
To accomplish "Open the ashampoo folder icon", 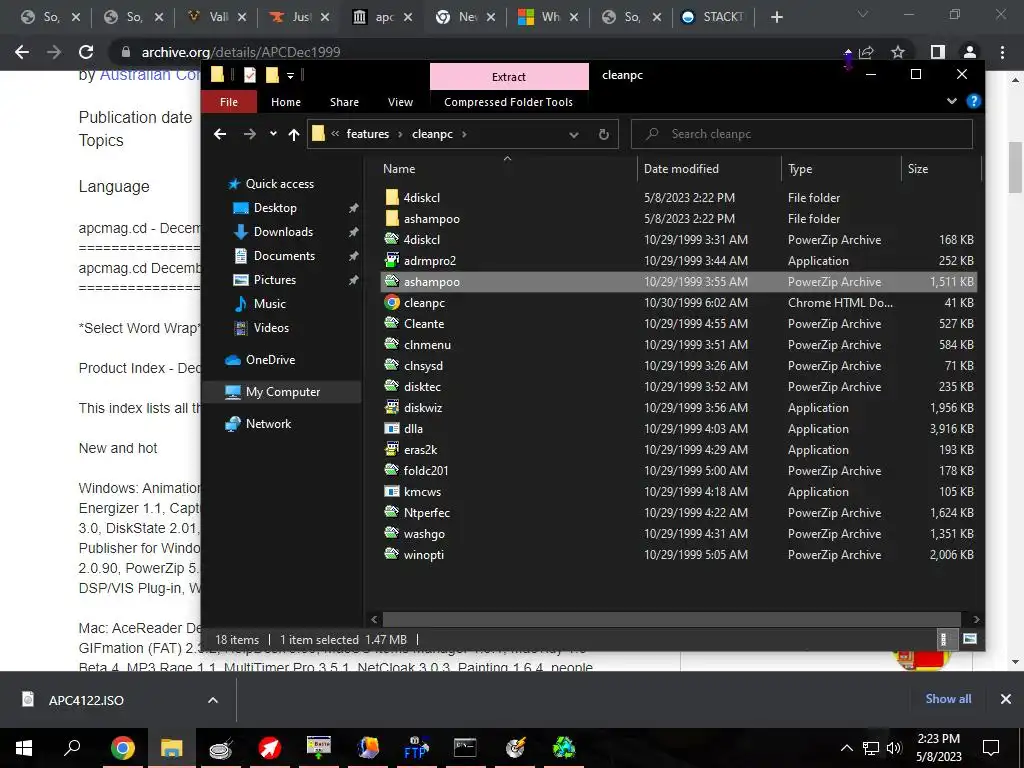I will coord(392,218).
